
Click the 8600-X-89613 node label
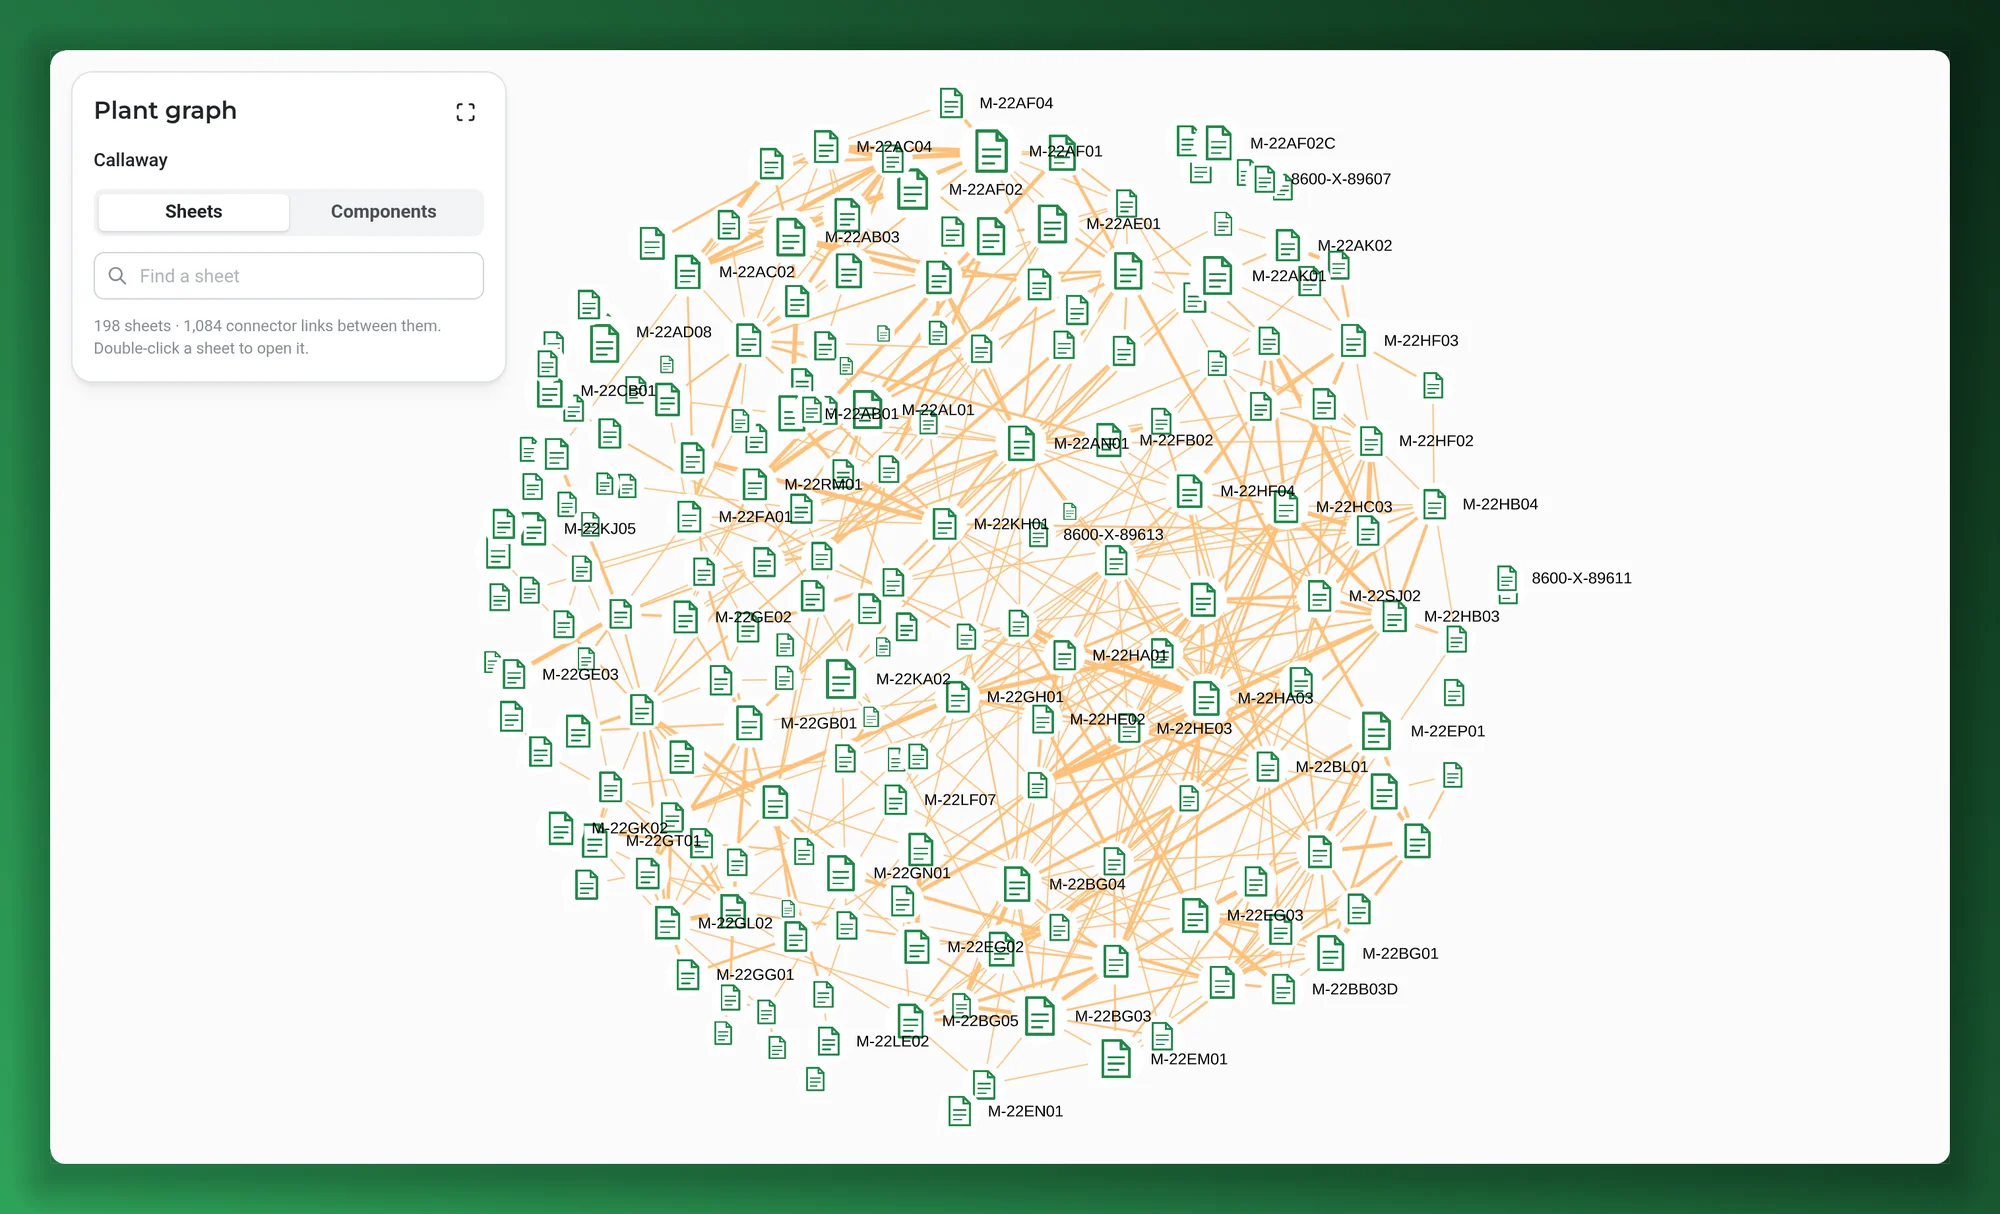(1113, 535)
